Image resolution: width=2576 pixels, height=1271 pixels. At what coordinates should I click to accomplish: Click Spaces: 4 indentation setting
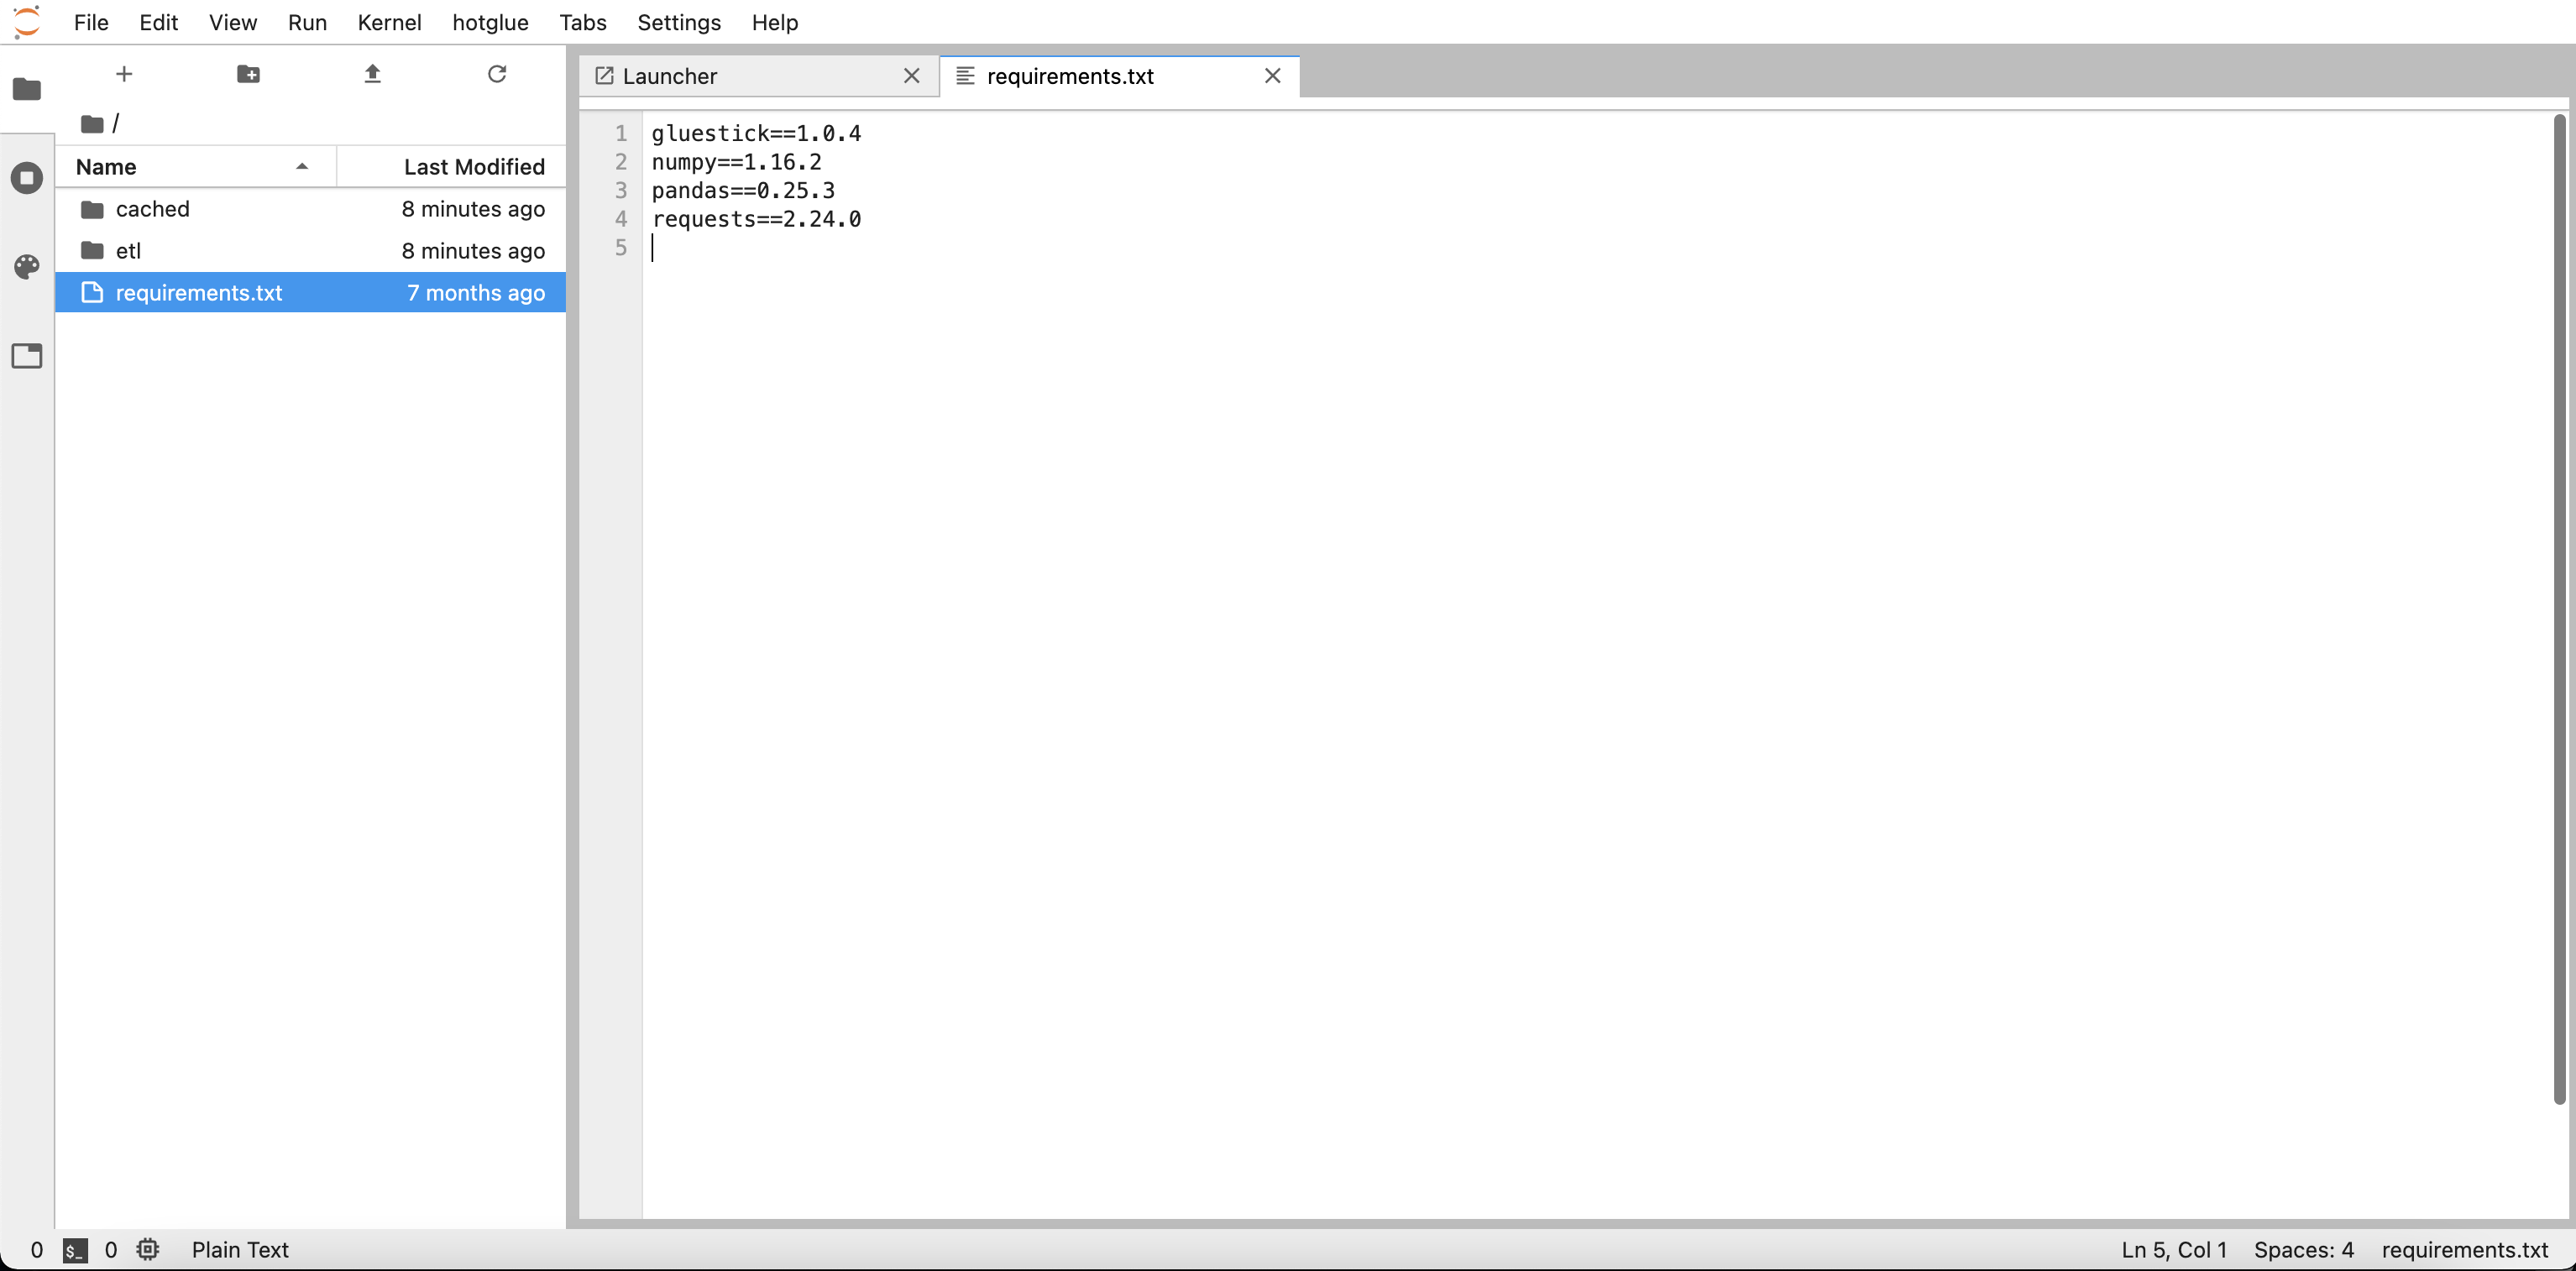[2303, 1250]
